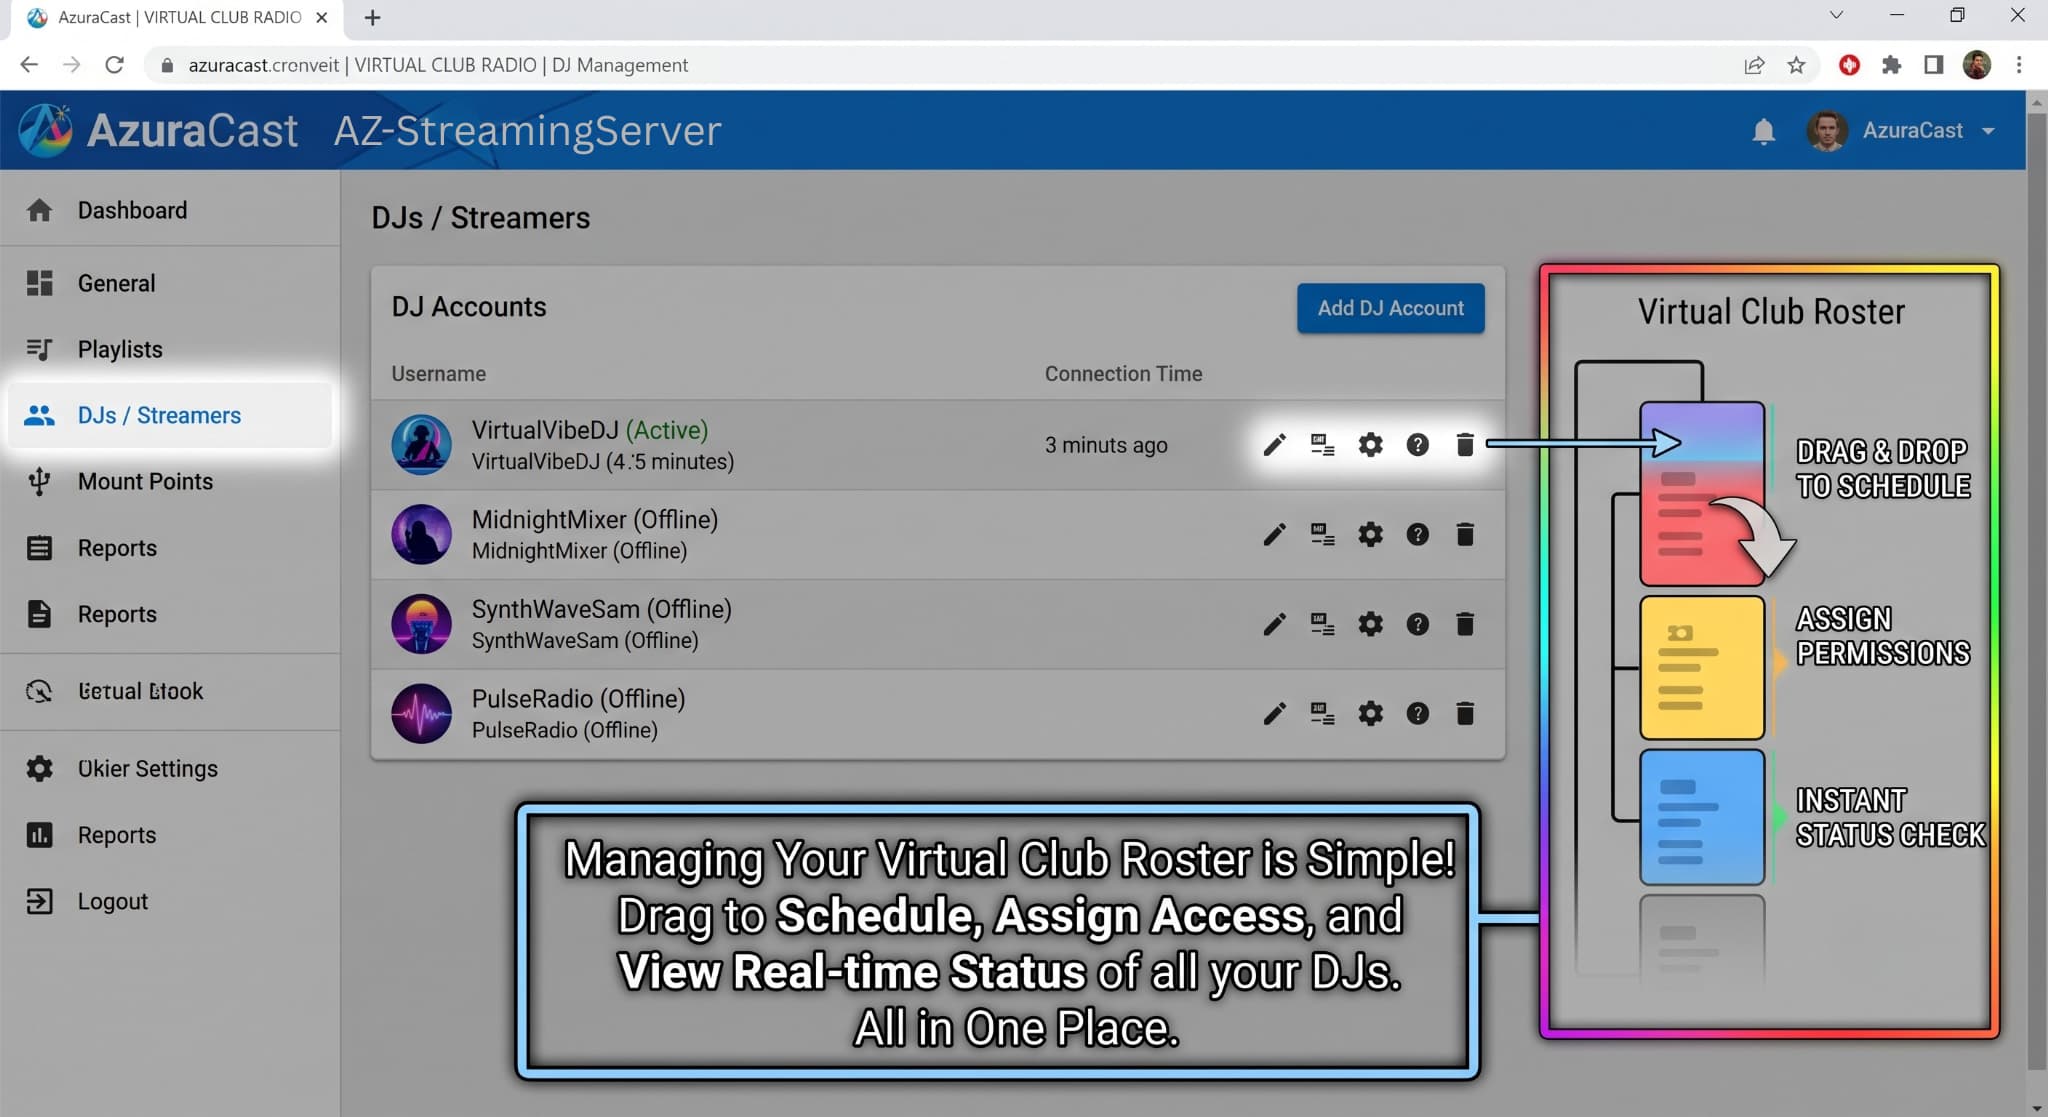Click the Add DJ Account button
Viewport: 2048px width, 1117px height.
1390,308
